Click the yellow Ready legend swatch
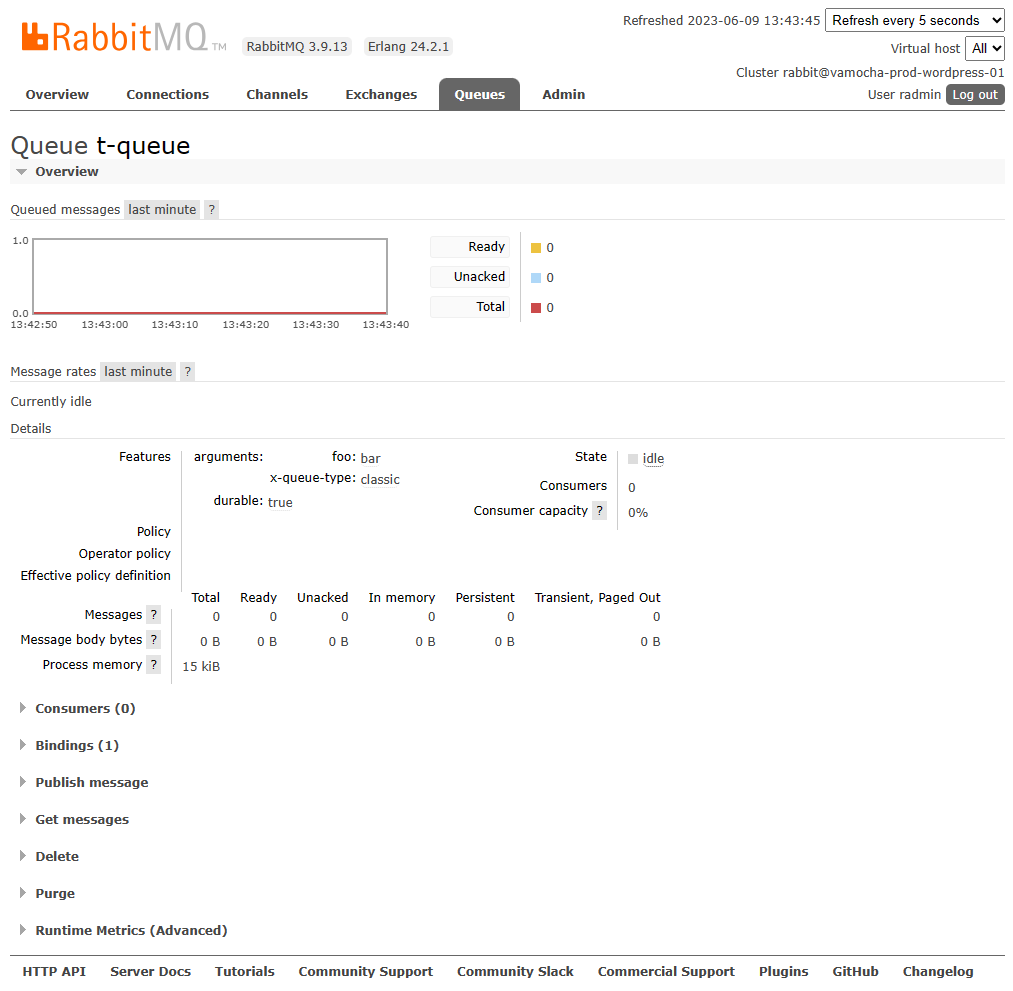Image resolution: width=1013 pixels, height=991 pixels. (536, 248)
